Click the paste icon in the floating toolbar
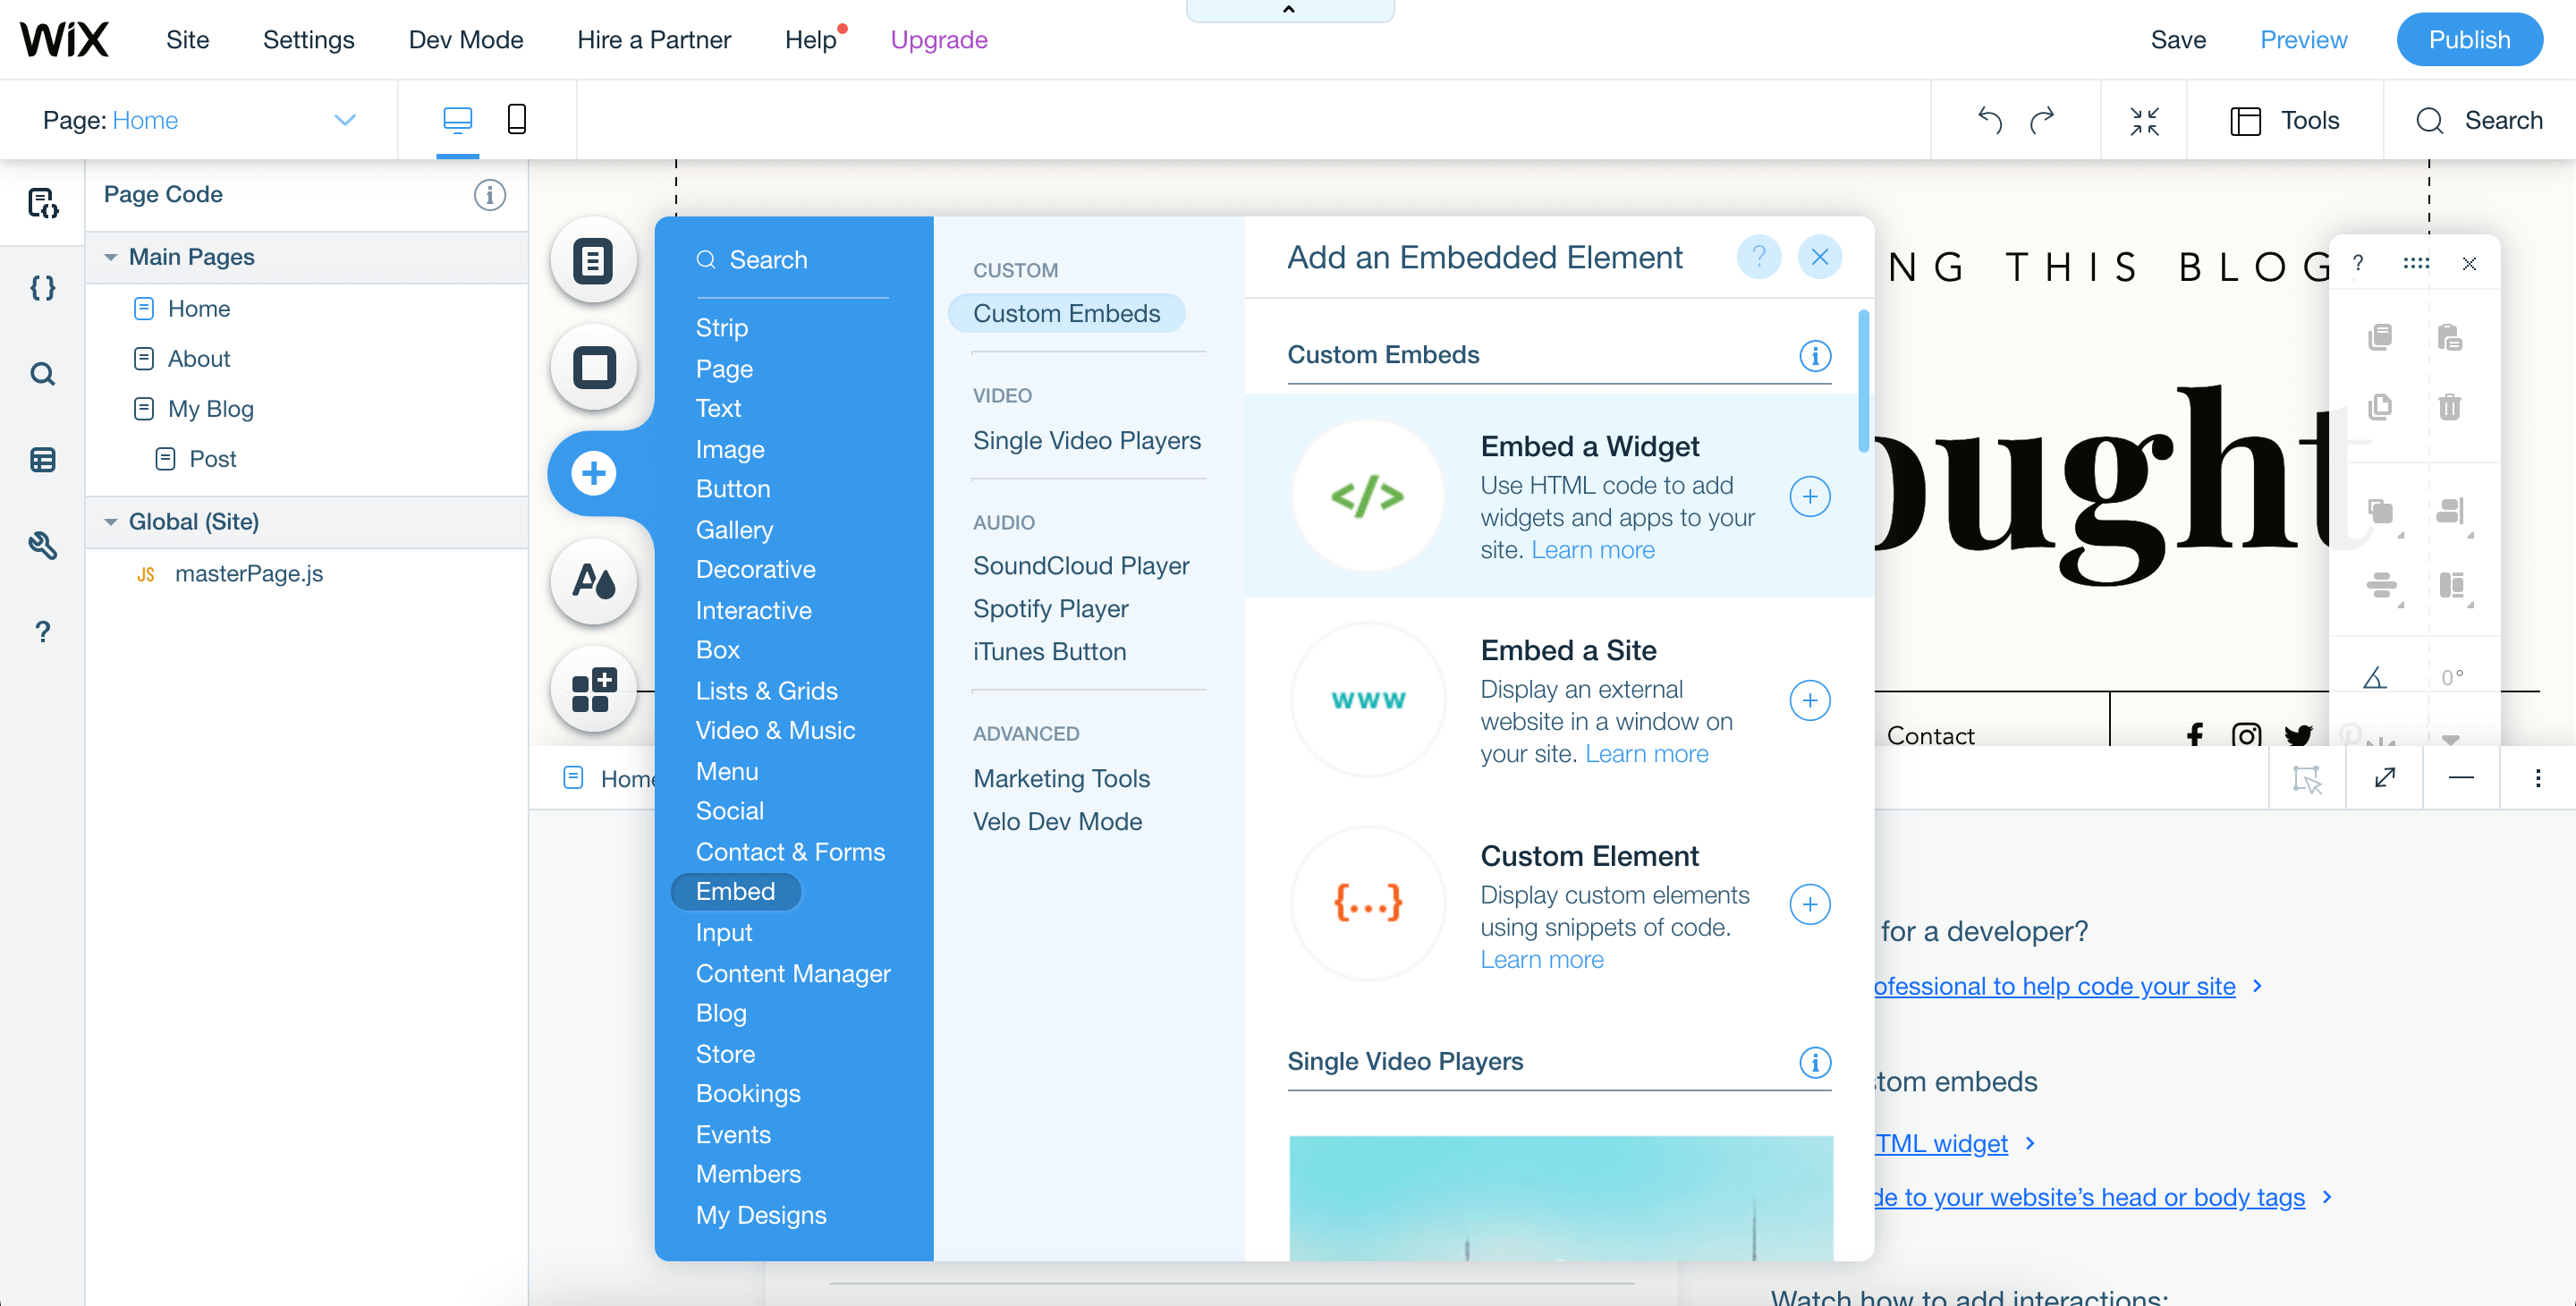 pos(2450,338)
